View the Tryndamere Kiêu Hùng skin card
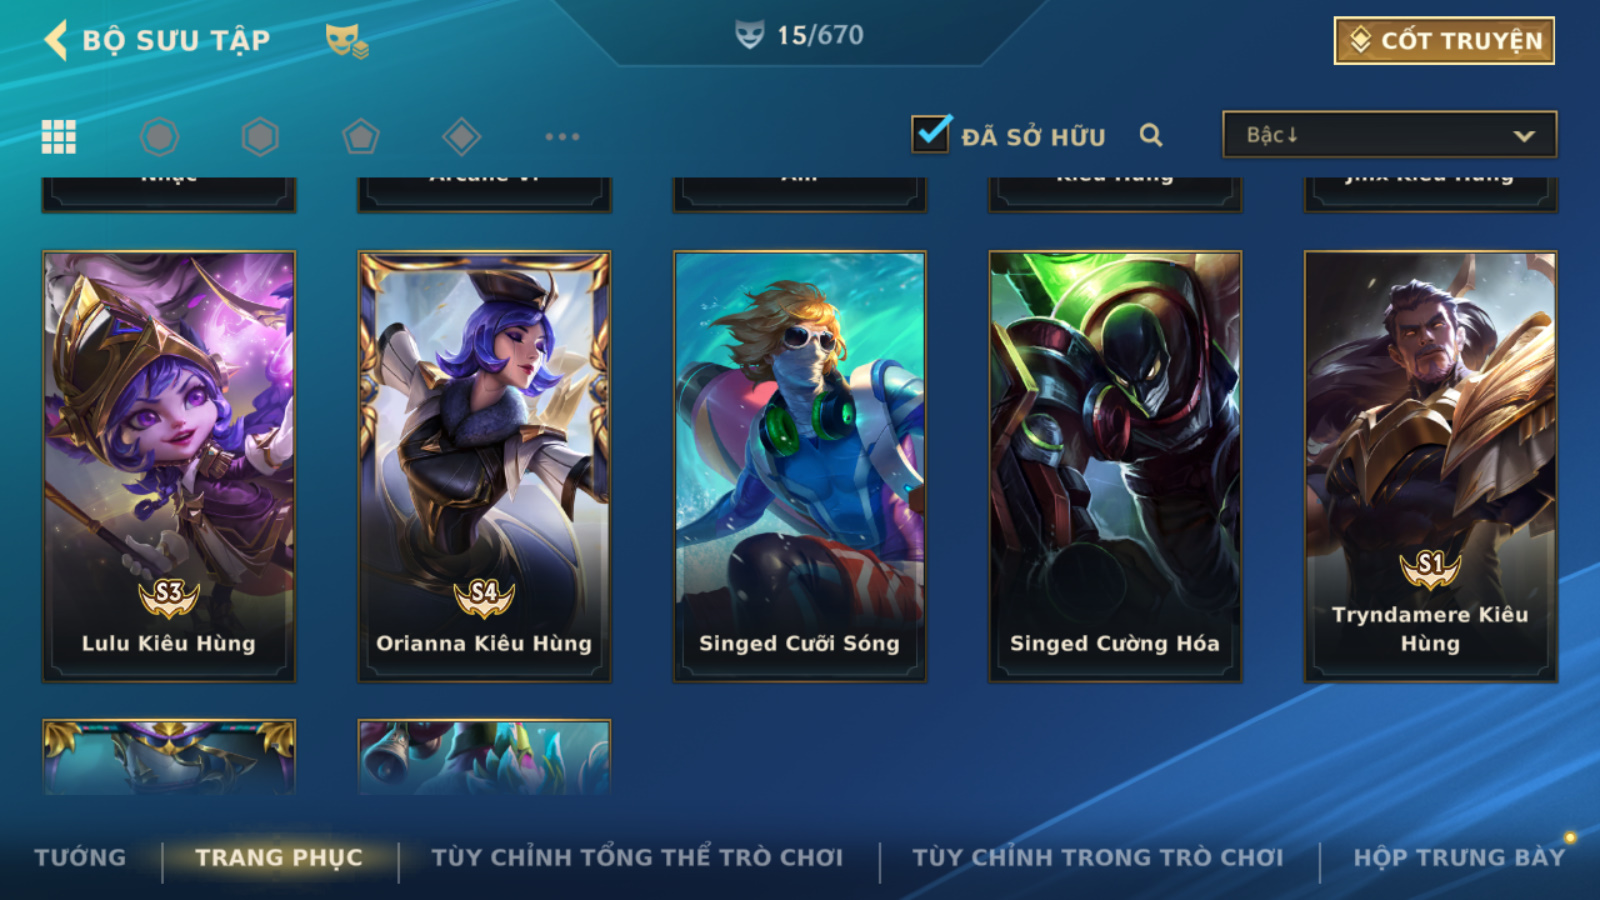 point(1430,466)
